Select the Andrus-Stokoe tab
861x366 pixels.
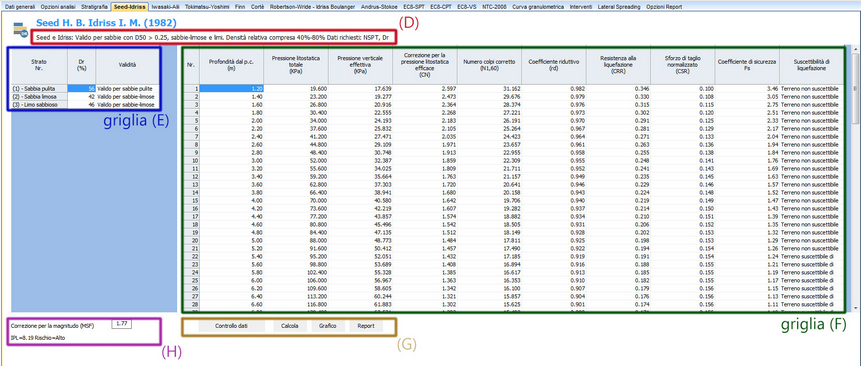coord(380,7)
